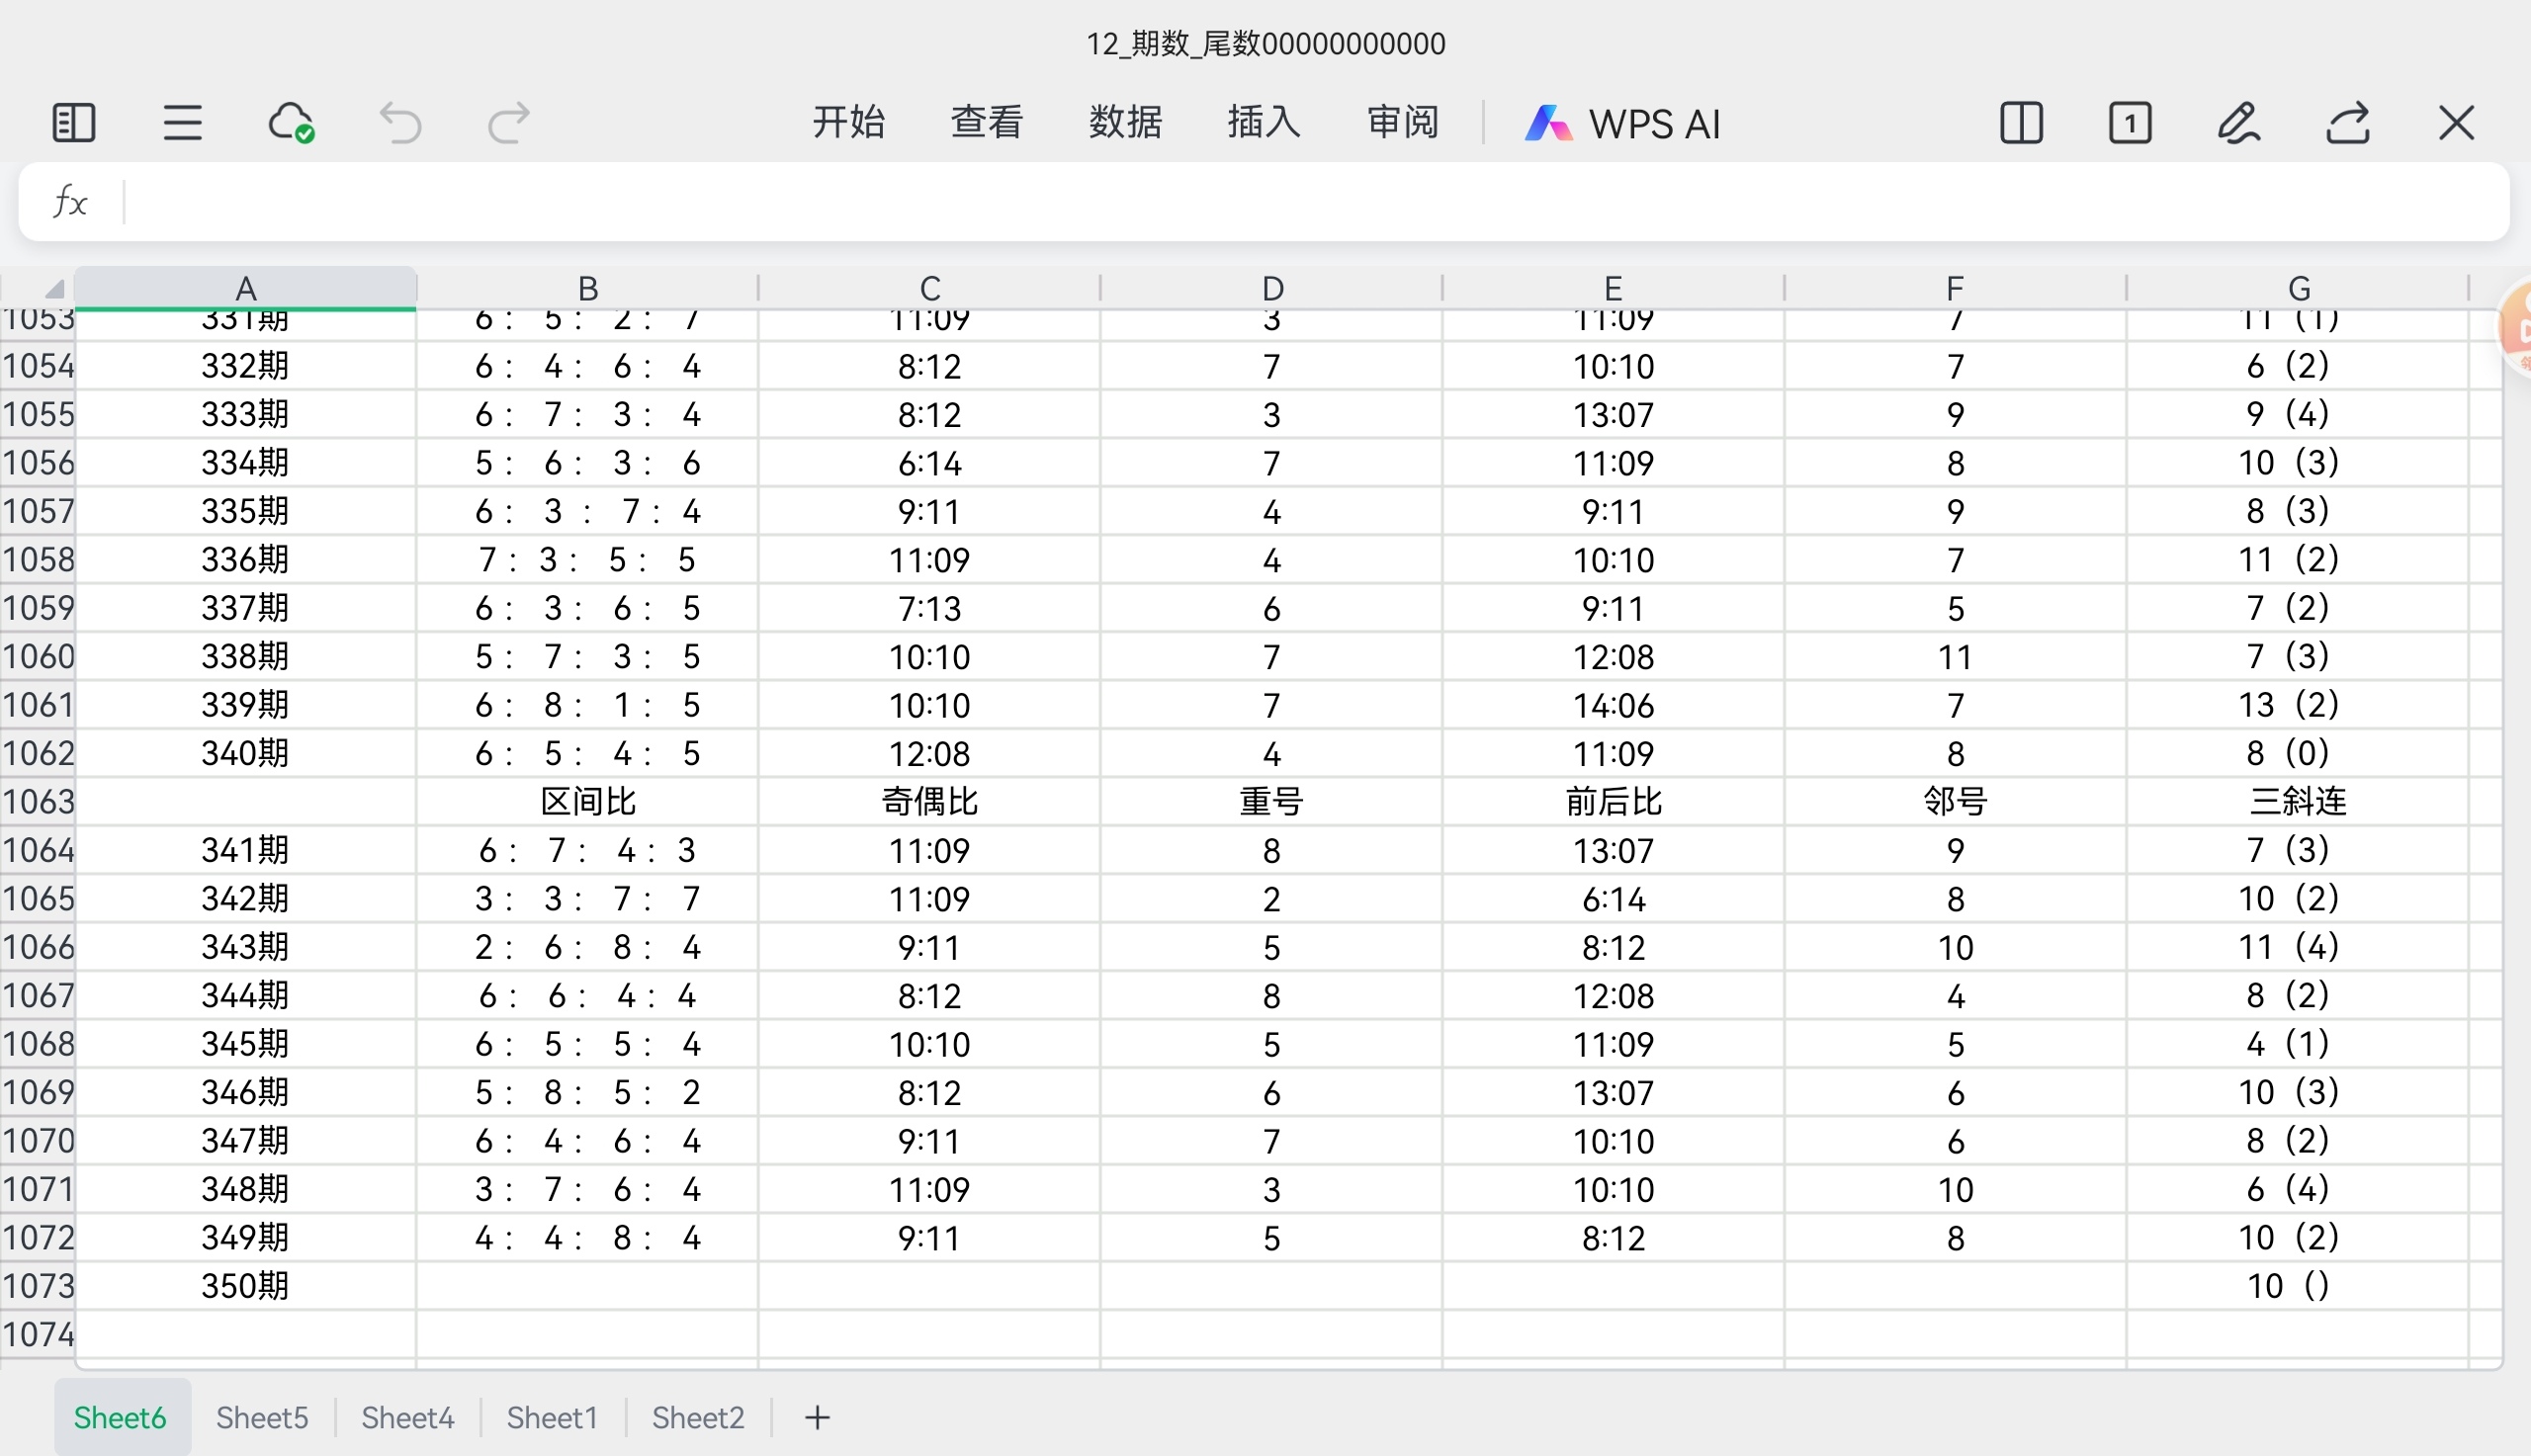Open the 数据 menu tab
This screenshot has height=1456, width=2531.
(1125, 122)
